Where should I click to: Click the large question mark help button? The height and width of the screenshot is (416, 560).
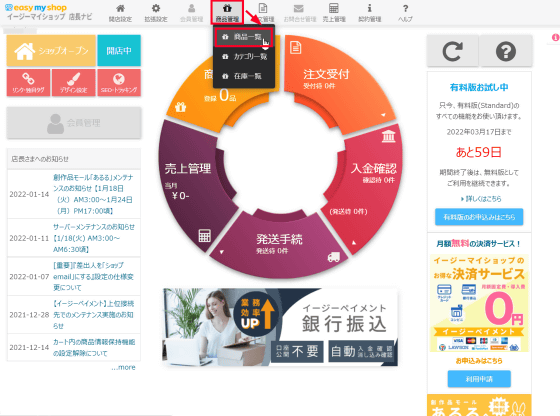click(506, 51)
